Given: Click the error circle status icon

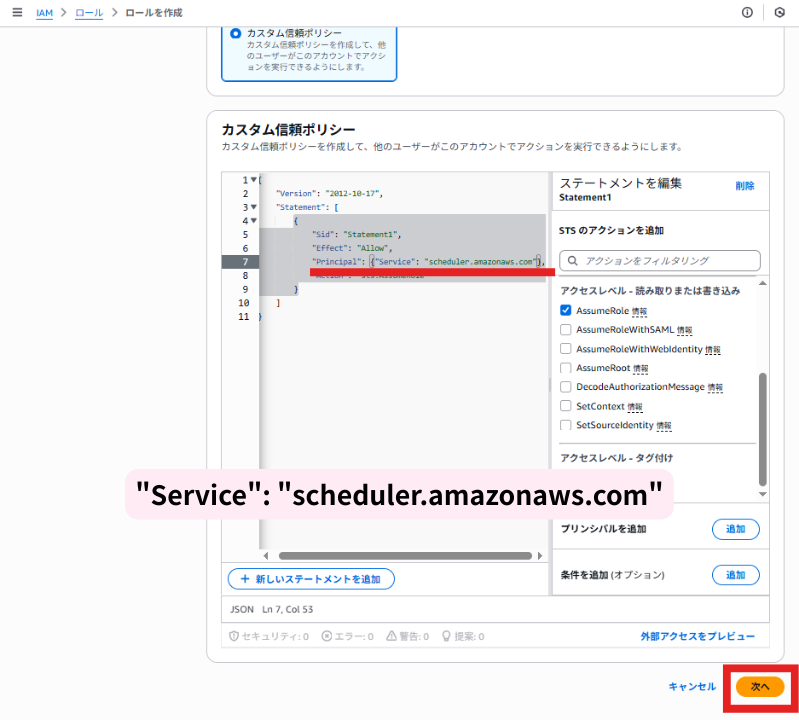Looking at the screenshot, I should [327, 636].
